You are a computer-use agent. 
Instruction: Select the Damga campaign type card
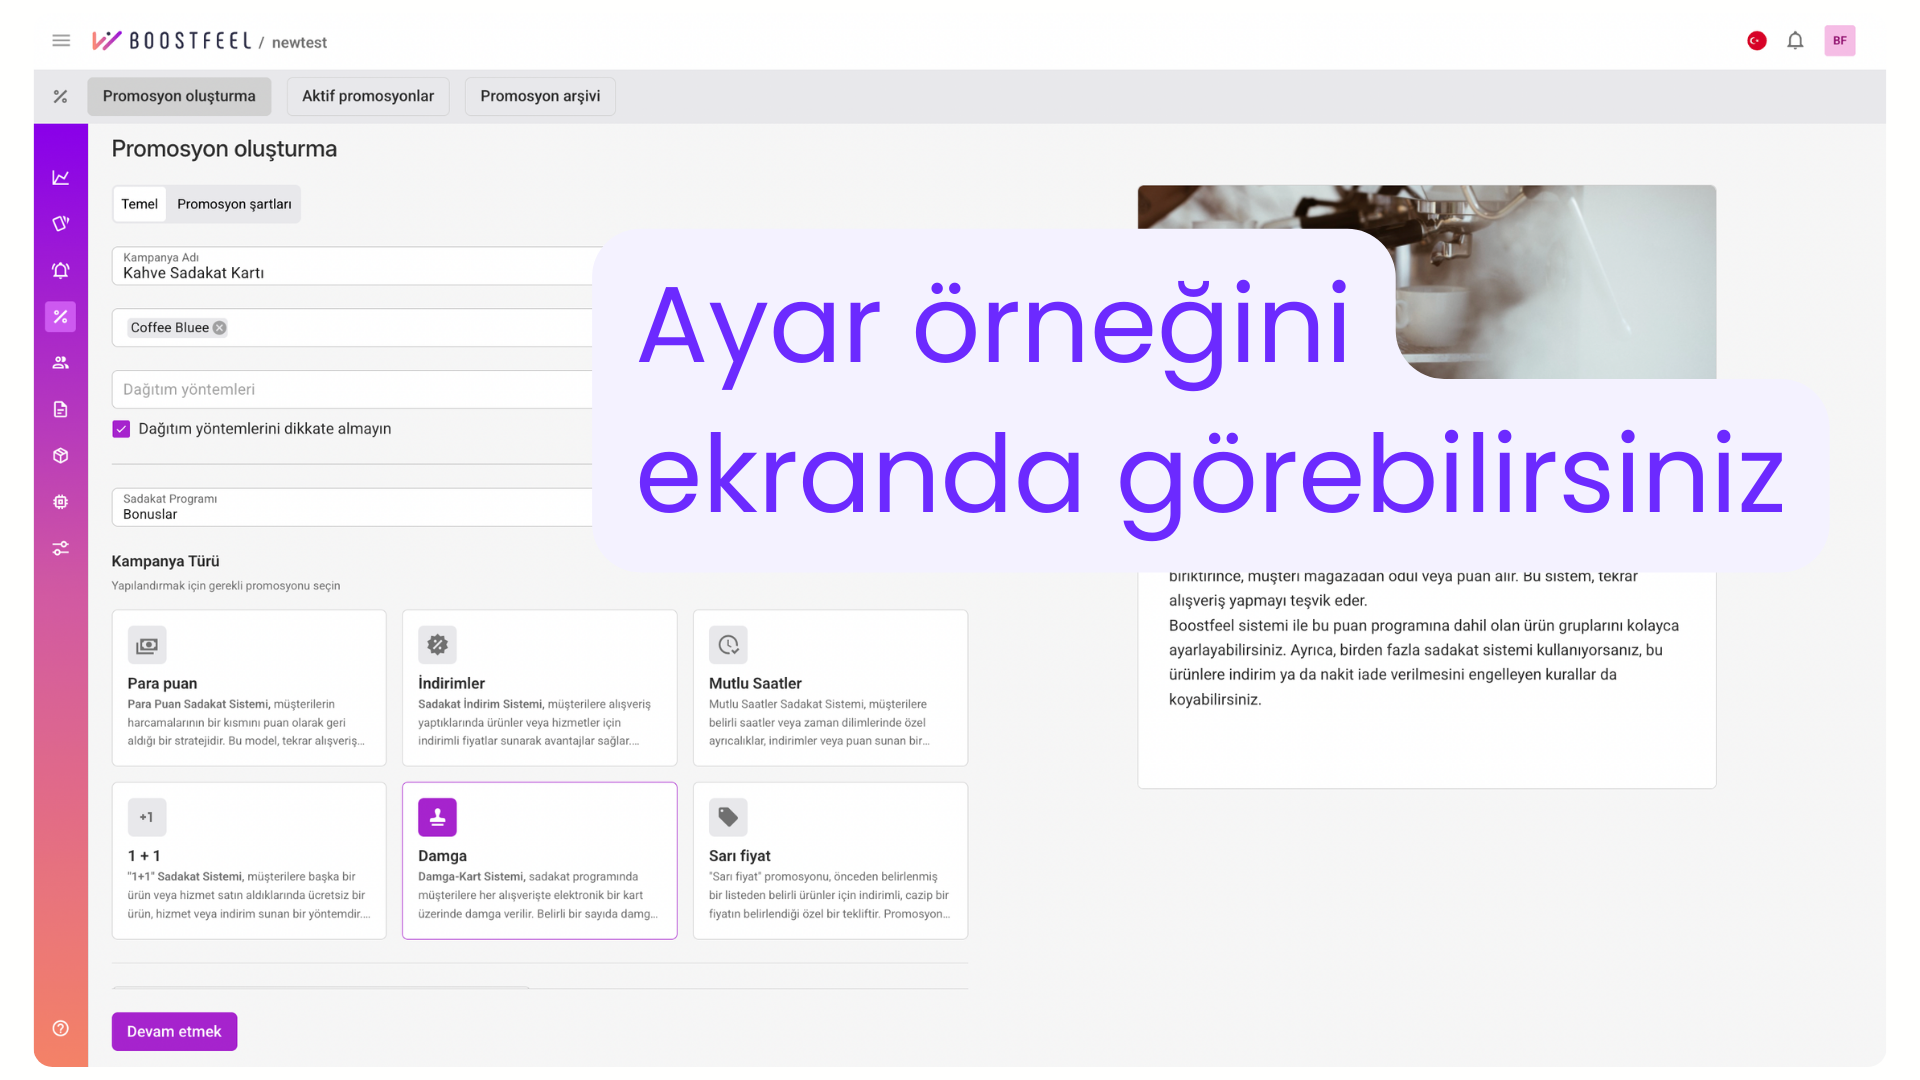(539, 860)
